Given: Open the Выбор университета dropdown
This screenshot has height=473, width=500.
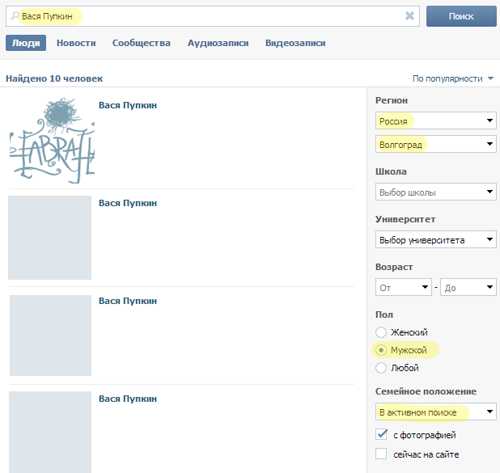Looking at the screenshot, I should pyautogui.click(x=436, y=240).
